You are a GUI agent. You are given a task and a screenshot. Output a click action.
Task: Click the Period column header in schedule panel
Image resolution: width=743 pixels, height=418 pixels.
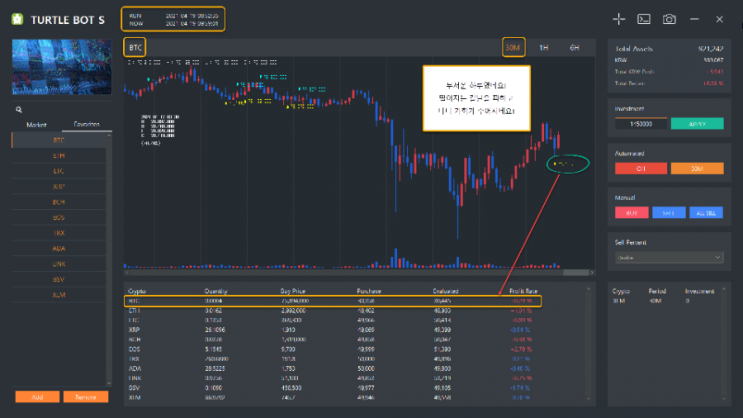pos(657,291)
